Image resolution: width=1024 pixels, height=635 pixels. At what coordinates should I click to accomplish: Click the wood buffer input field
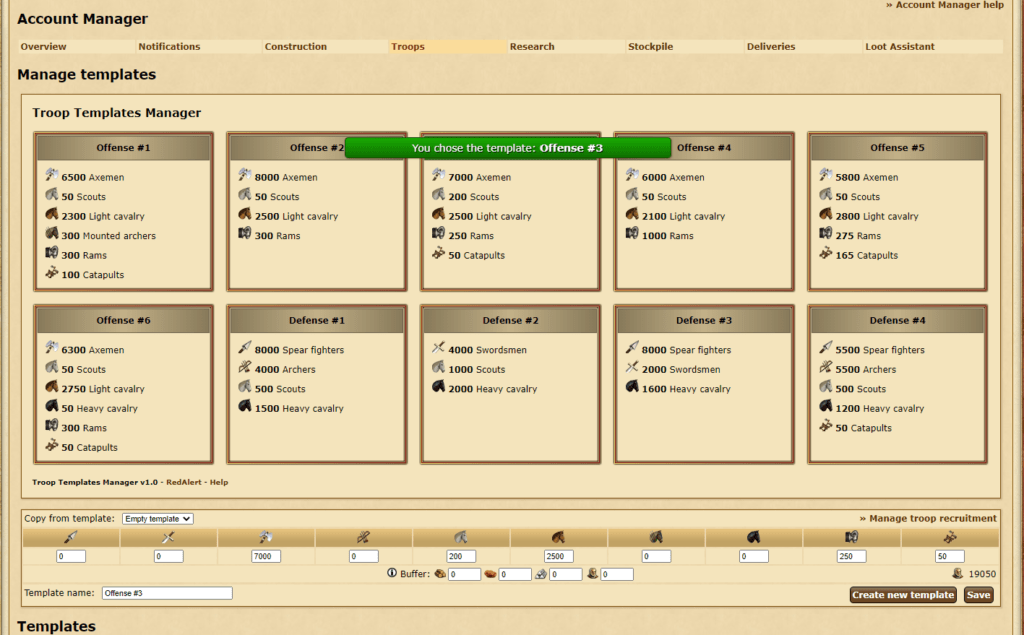click(464, 574)
